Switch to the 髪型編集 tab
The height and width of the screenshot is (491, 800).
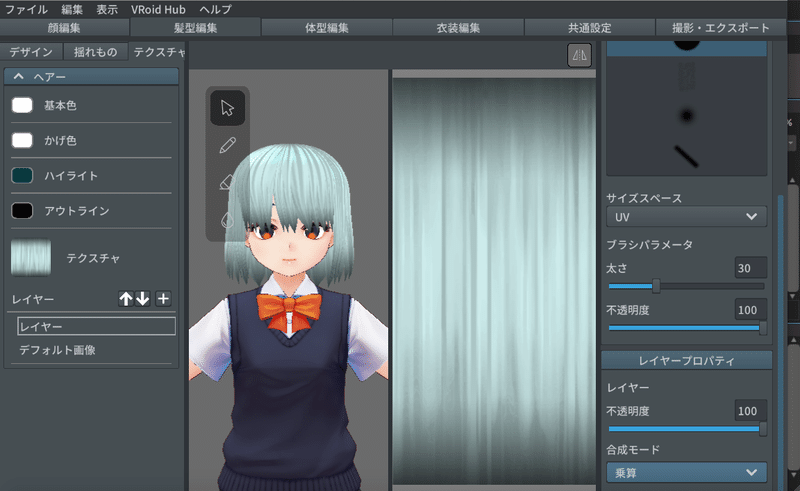[x=195, y=28]
